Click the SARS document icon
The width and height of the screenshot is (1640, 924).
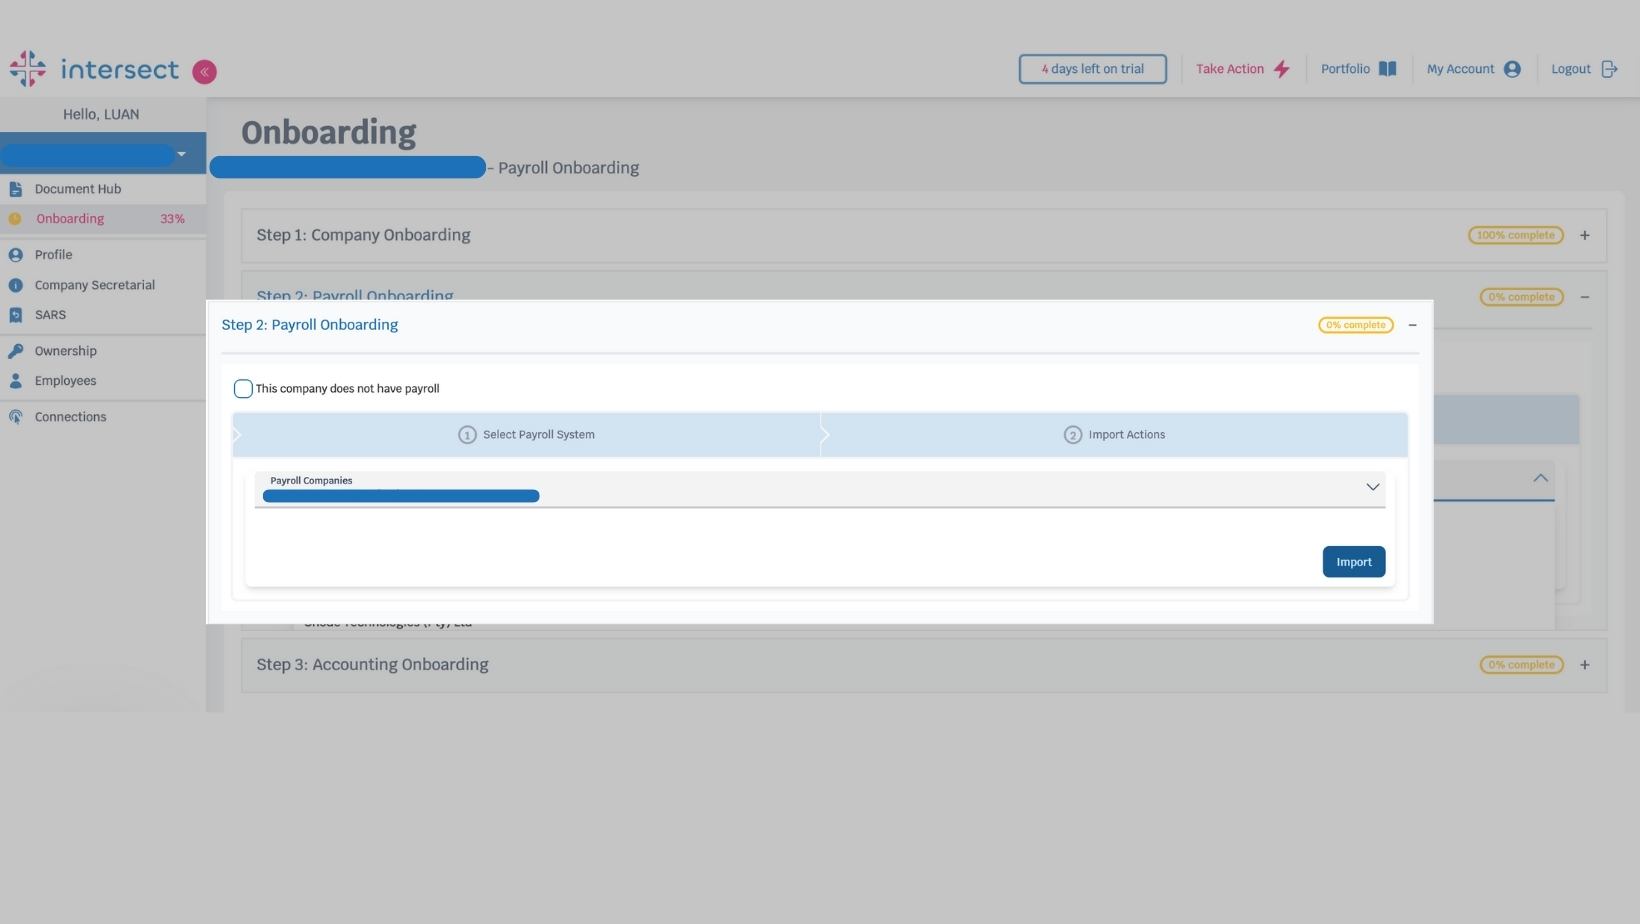pyautogui.click(x=15, y=315)
